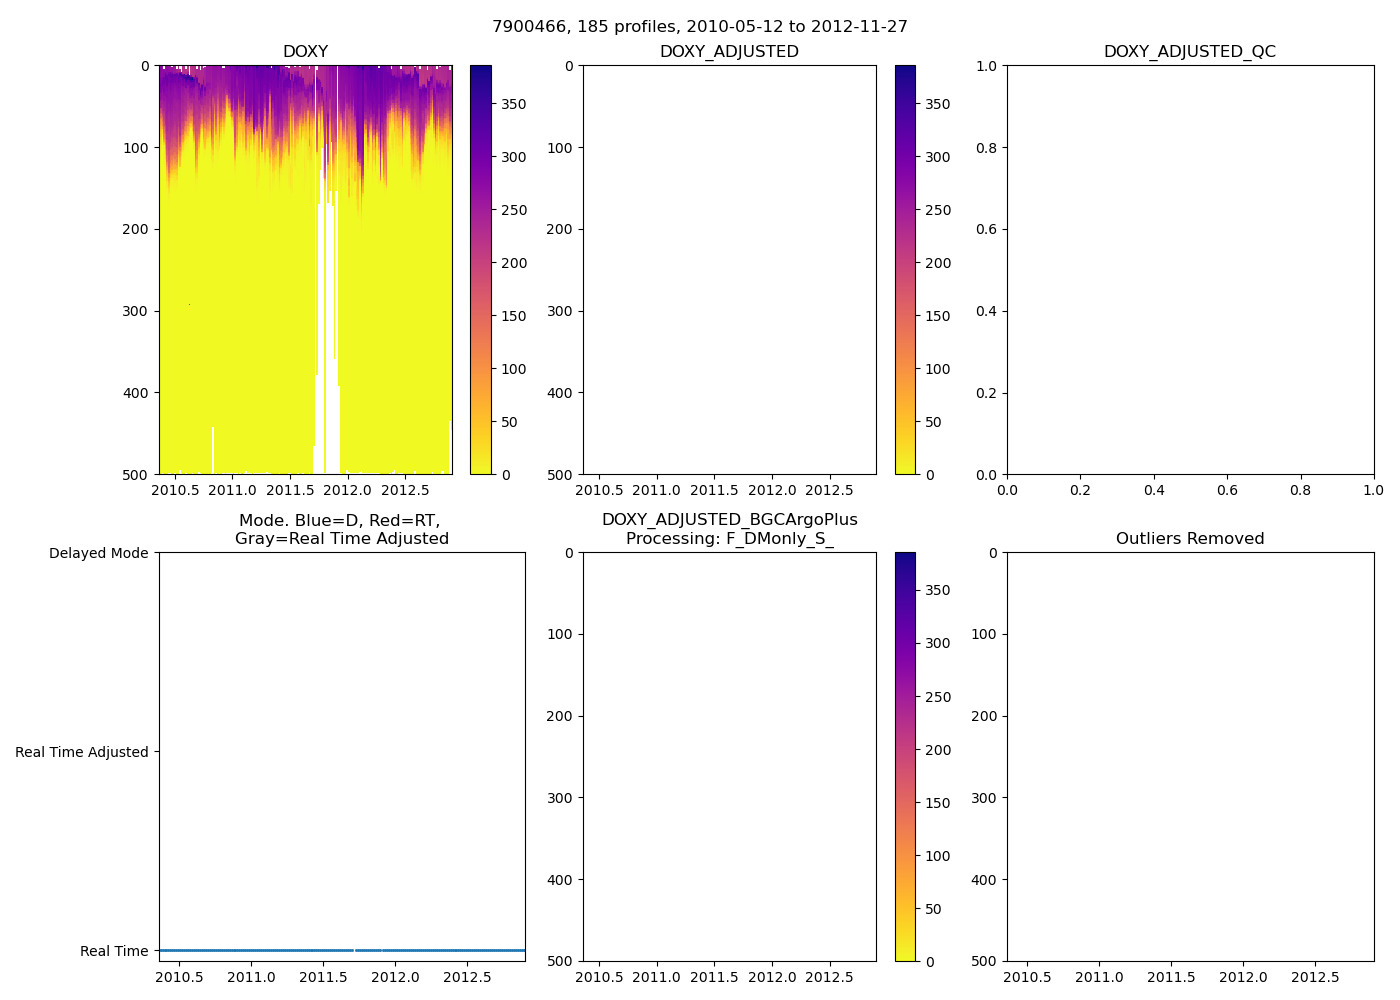This screenshot has height=1000, width=1400.
Task: Select the Real Time Adjusted axis label
Action: click(81, 752)
